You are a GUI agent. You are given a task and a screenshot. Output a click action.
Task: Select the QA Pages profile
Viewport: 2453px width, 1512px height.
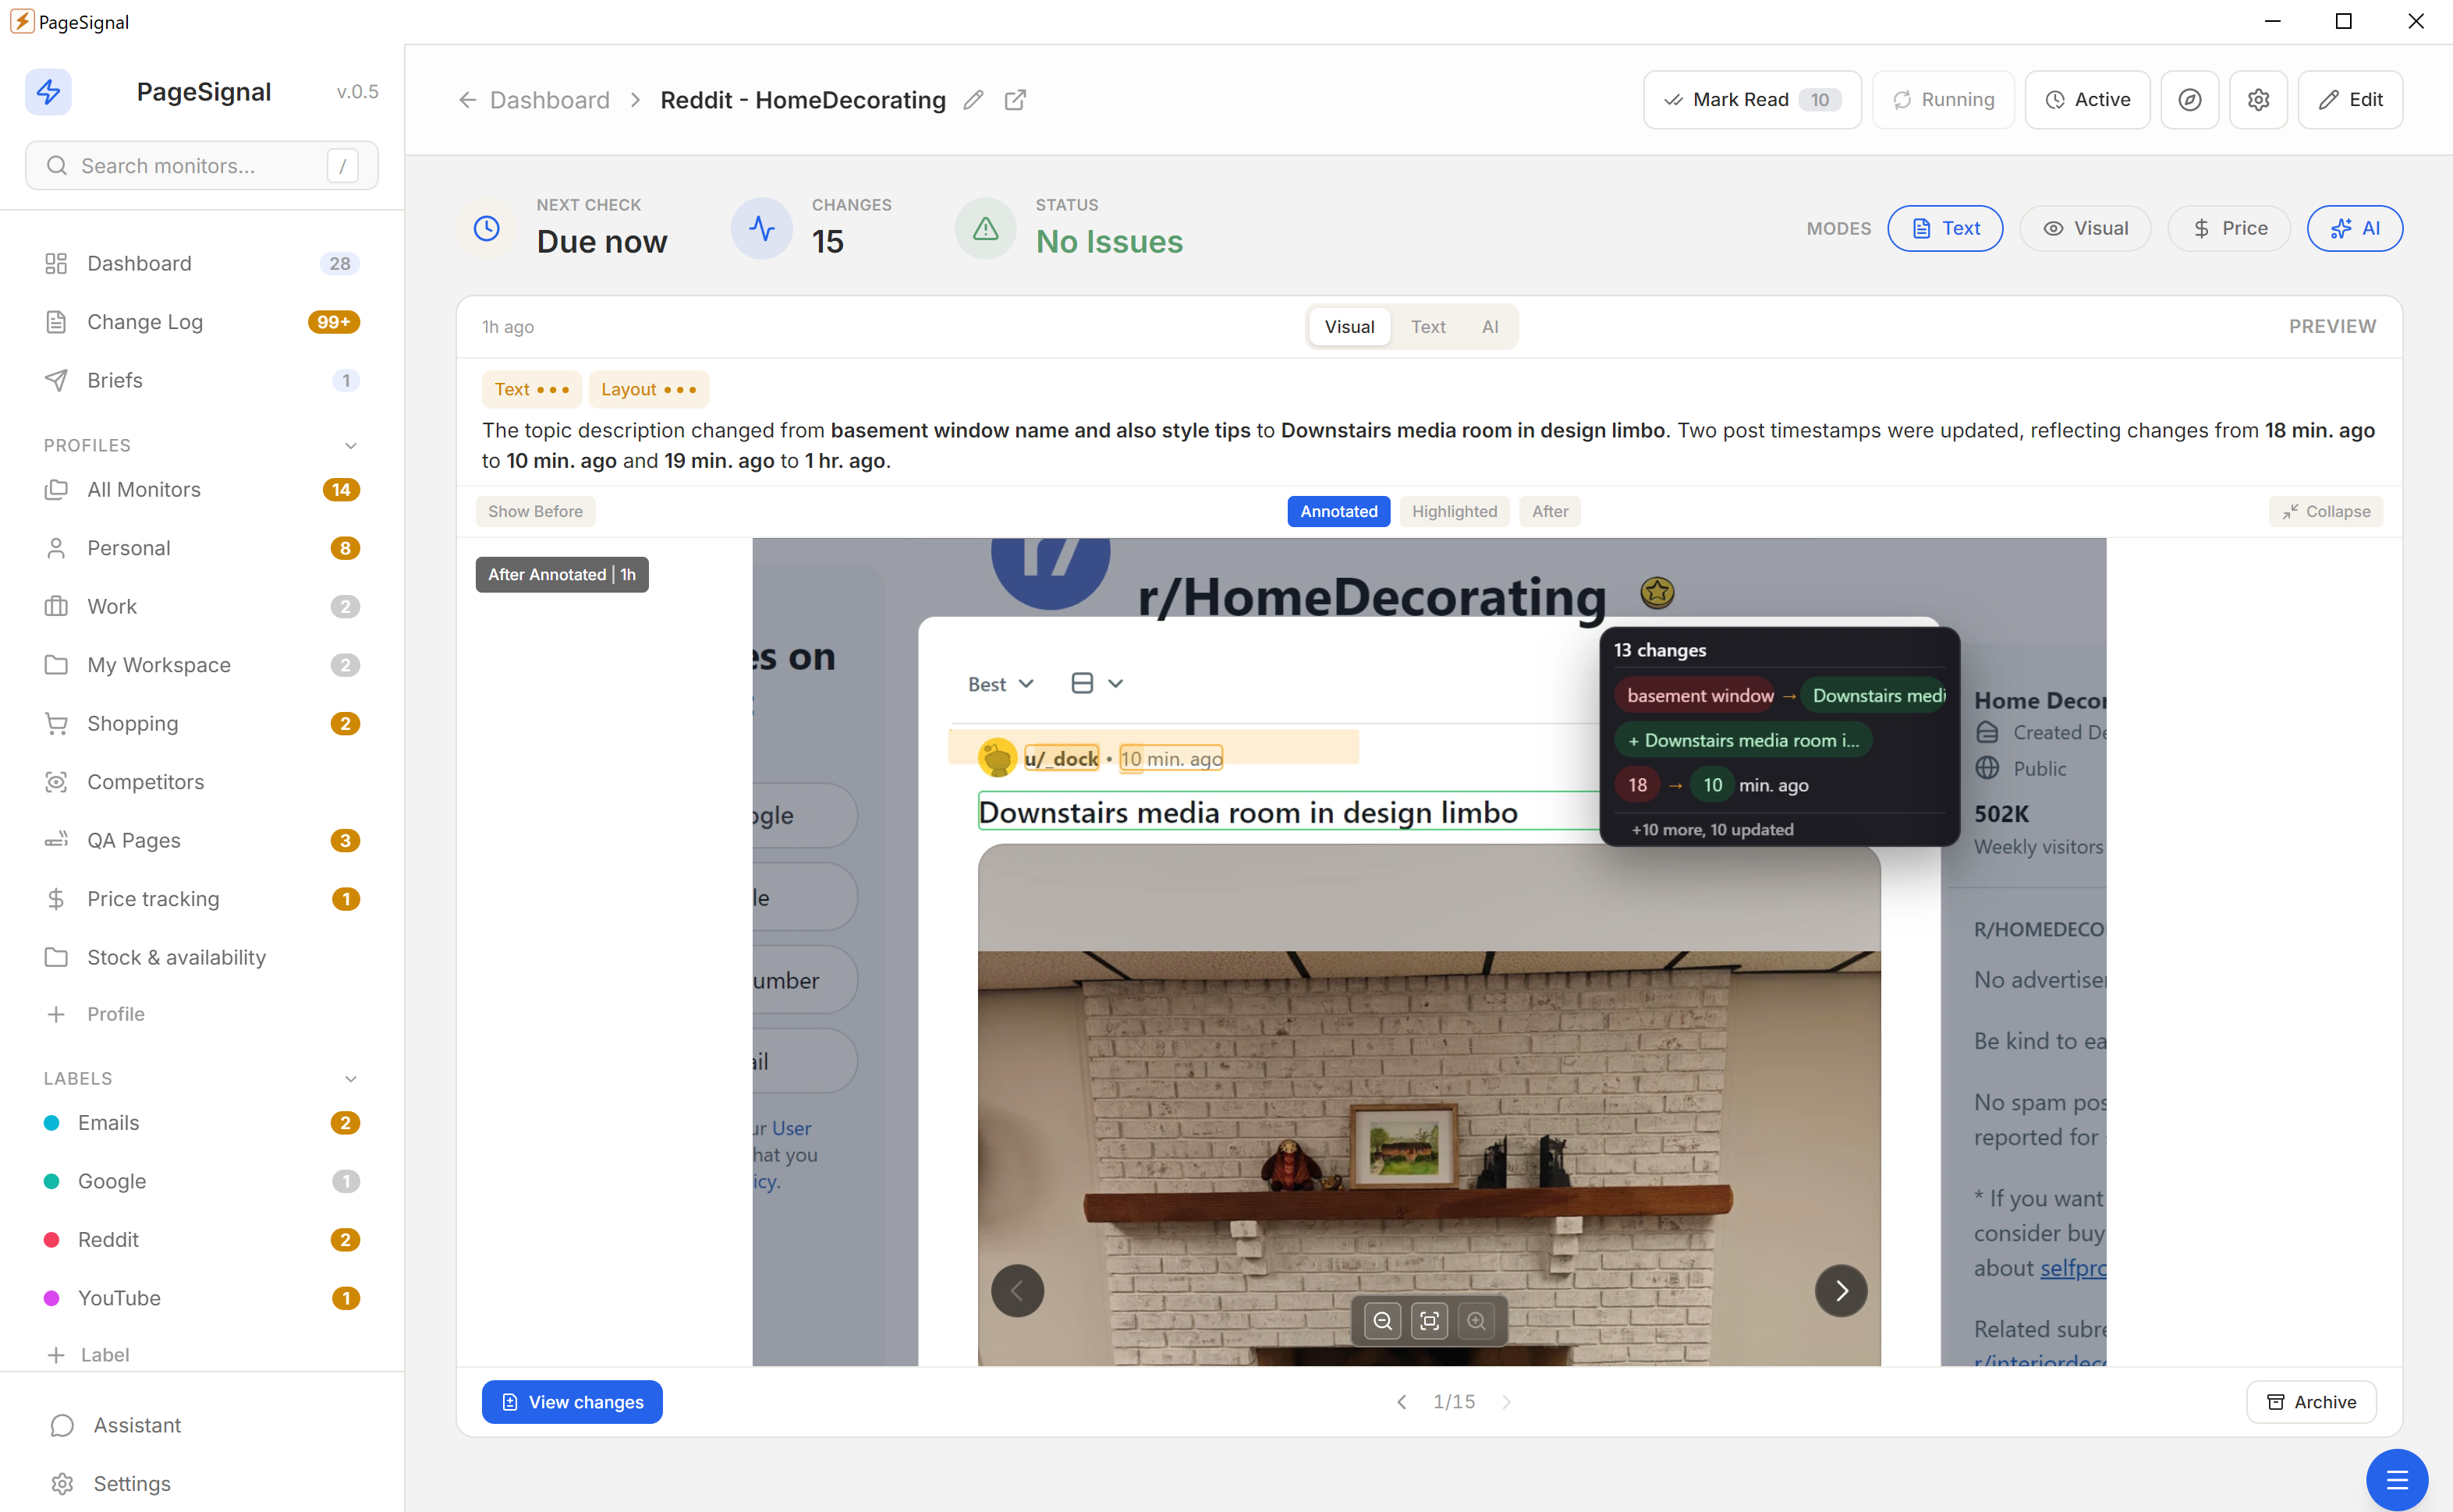[202, 841]
